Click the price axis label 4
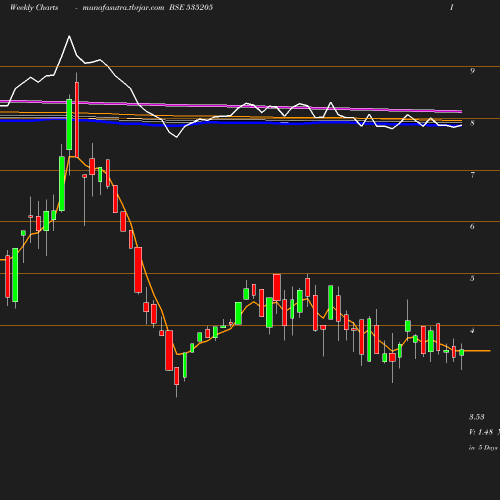This screenshot has height=500, width=500. [x=472, y=331]
